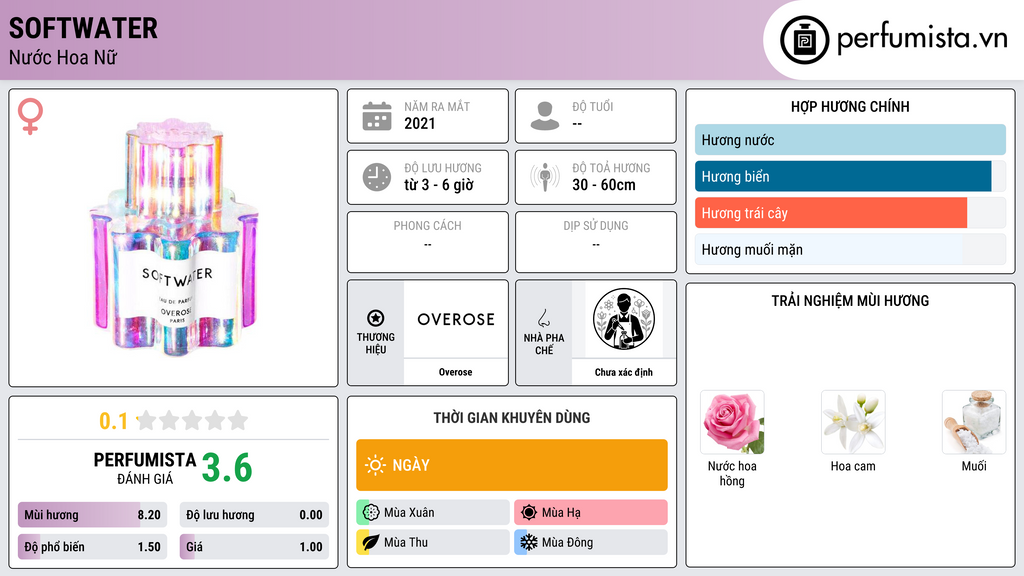Click the leaf icon for Mùa Thu
The height and width of the screenshot is (576, 1024).
click(x=371, y=542)
